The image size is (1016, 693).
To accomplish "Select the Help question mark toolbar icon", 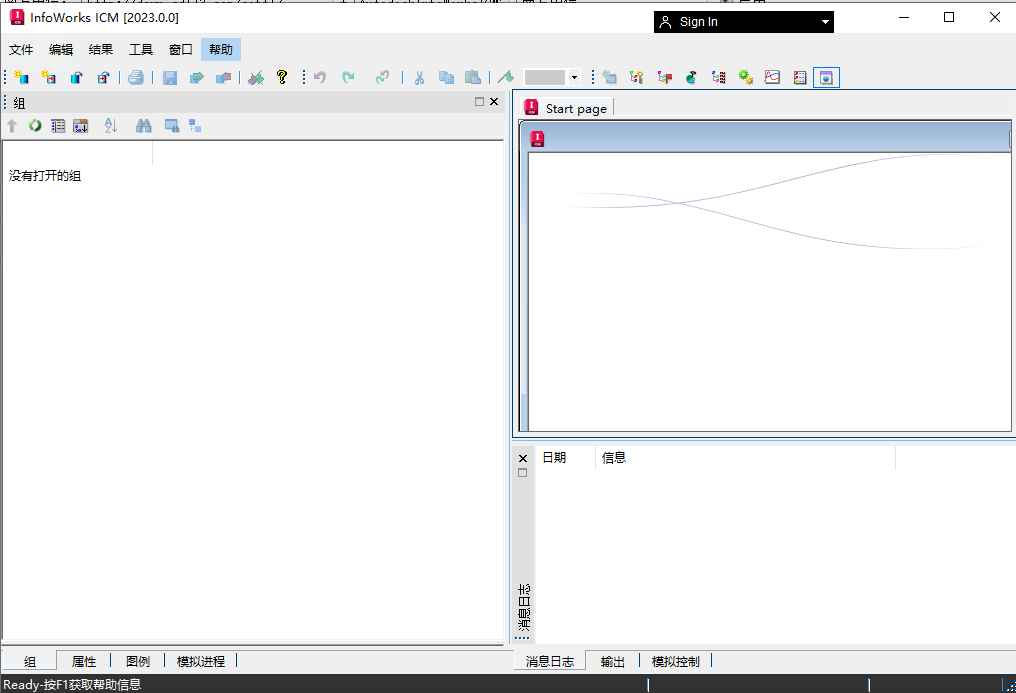I will tap(282, 77).
